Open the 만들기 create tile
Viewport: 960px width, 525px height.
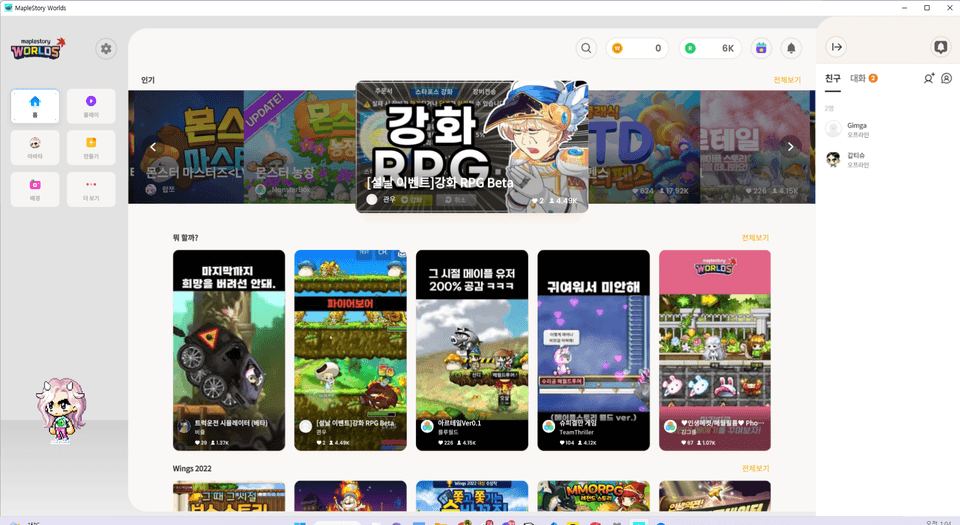[91, 147]
